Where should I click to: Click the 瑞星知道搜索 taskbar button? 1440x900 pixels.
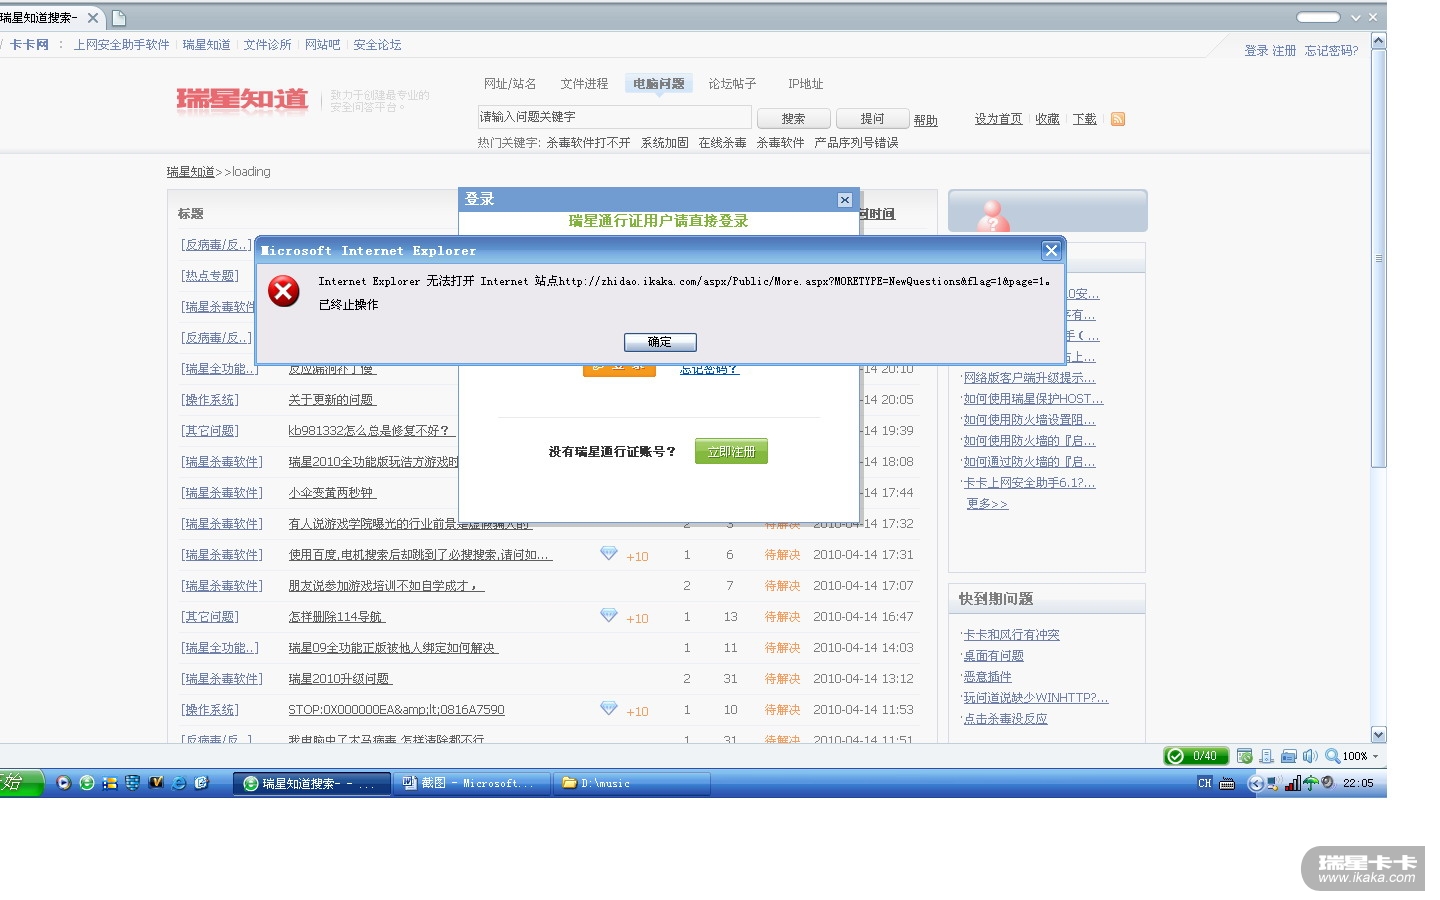pos(312,783)
